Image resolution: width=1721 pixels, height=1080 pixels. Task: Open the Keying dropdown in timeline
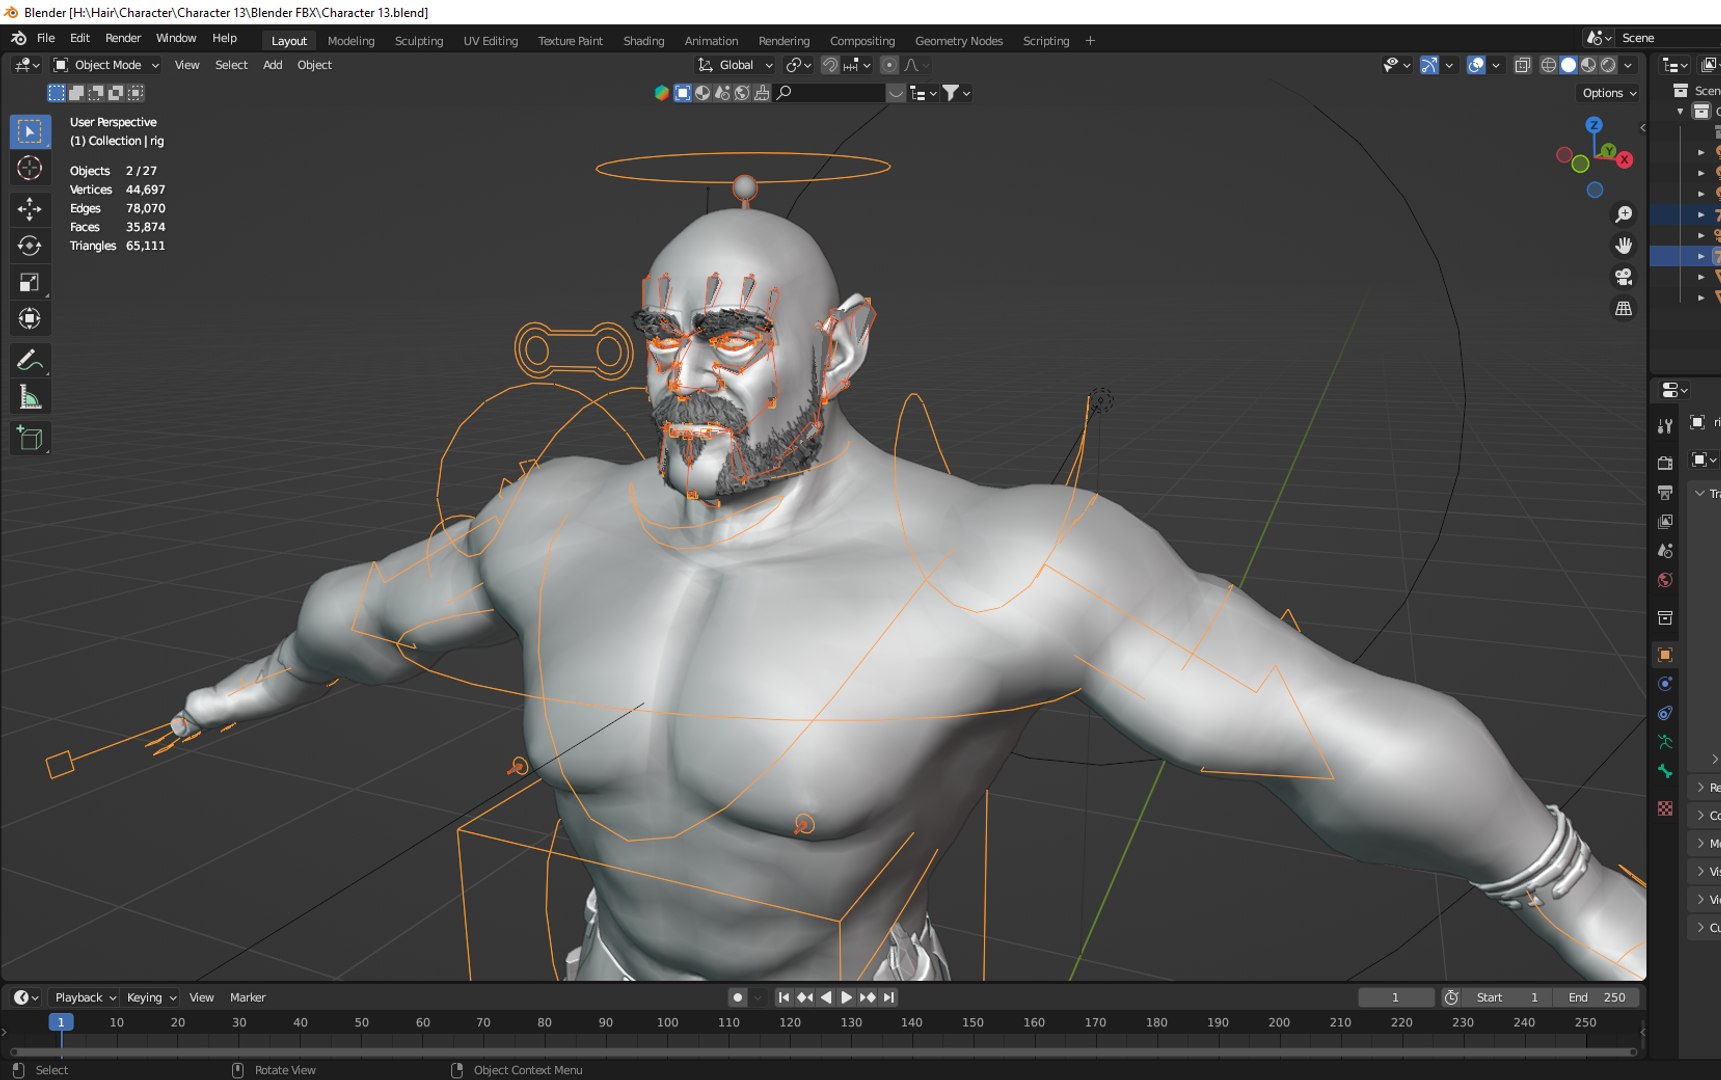(x=151, y=997)
